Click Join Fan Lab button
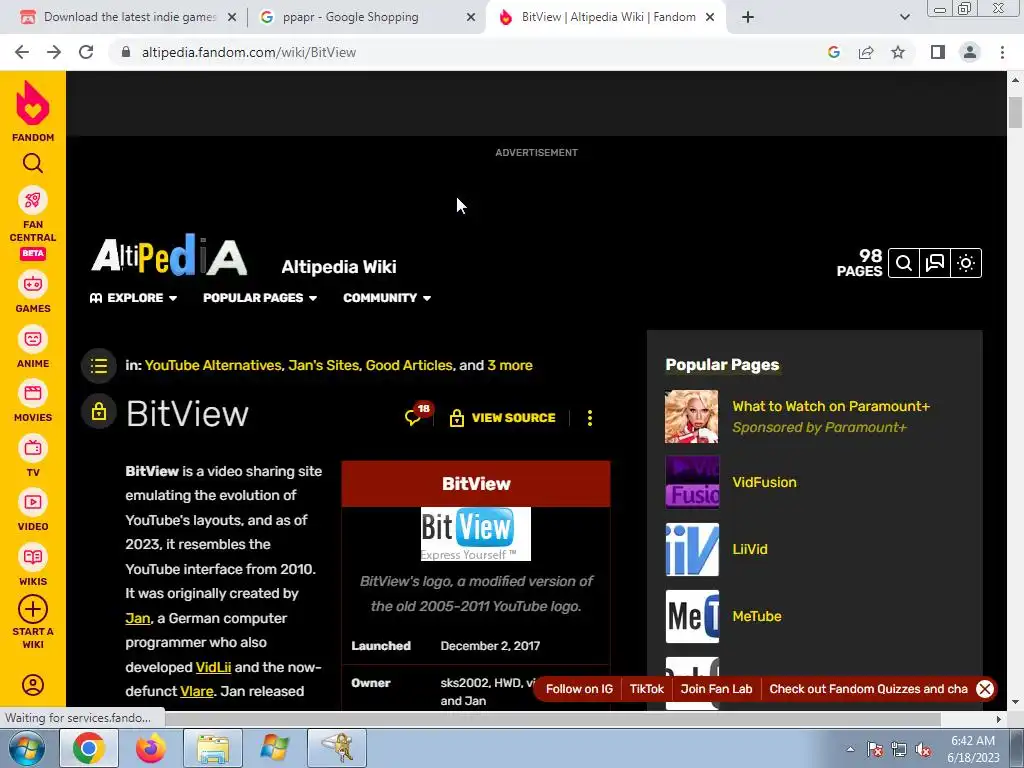This screenshot has height=768, width=1024. [x=716, y=689]
